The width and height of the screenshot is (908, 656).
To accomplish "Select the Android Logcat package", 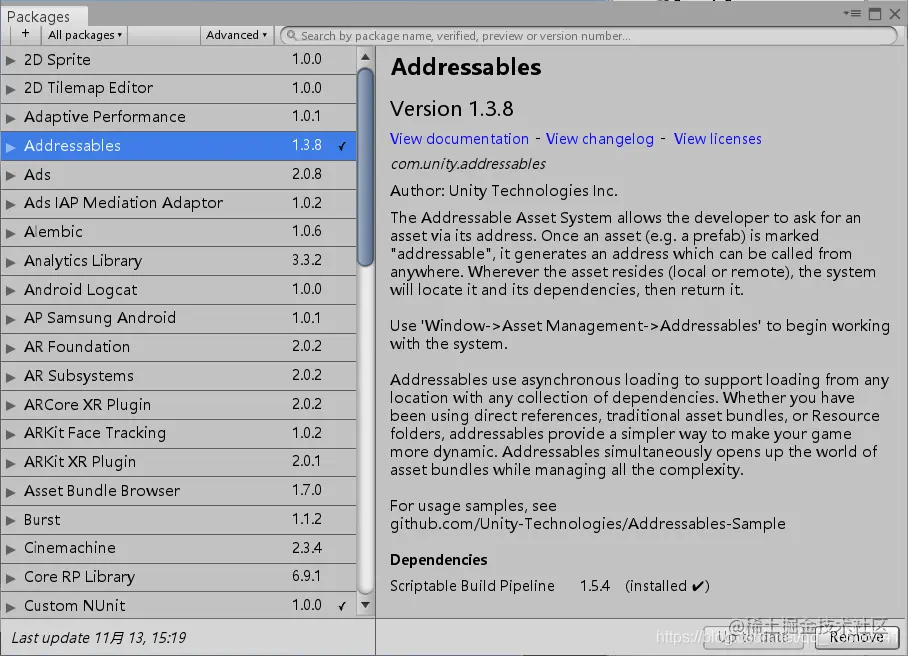I will (178, 289).
